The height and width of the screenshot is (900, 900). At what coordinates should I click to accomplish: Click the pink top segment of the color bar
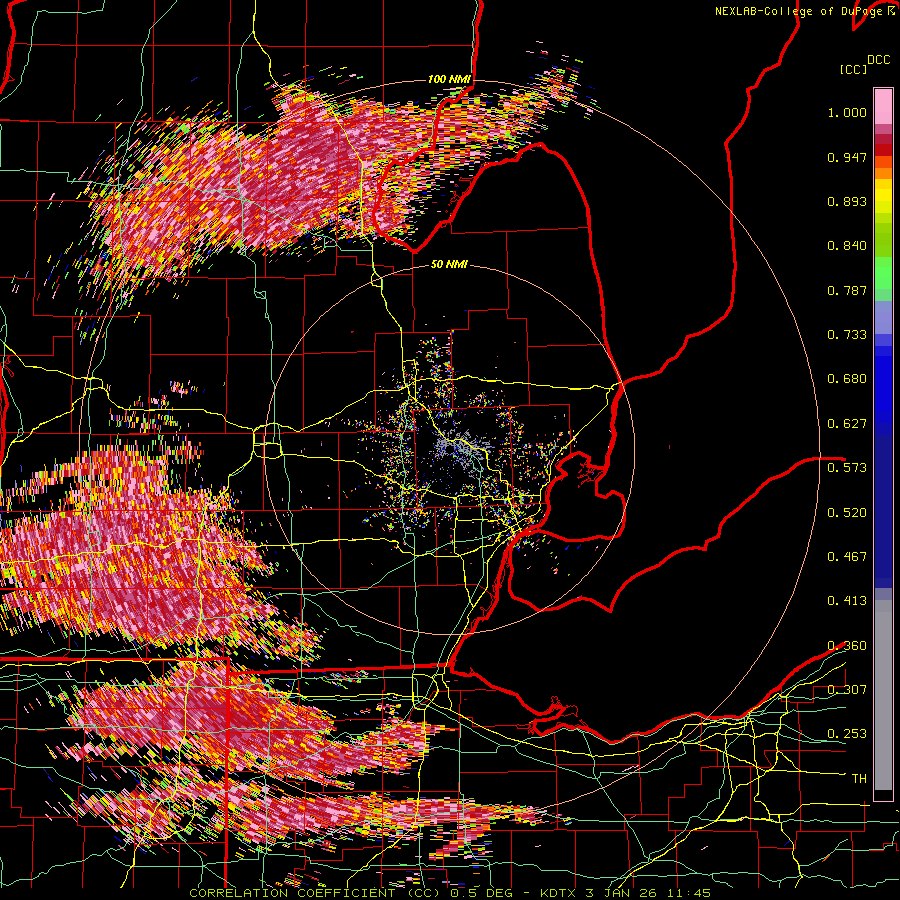coord(883,106)
